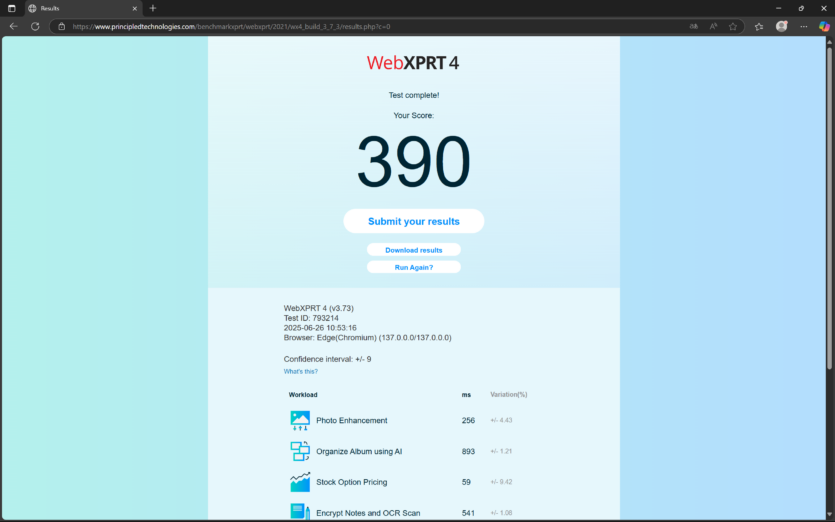Click Encrypt Notes and OCR Scan label

368,513
